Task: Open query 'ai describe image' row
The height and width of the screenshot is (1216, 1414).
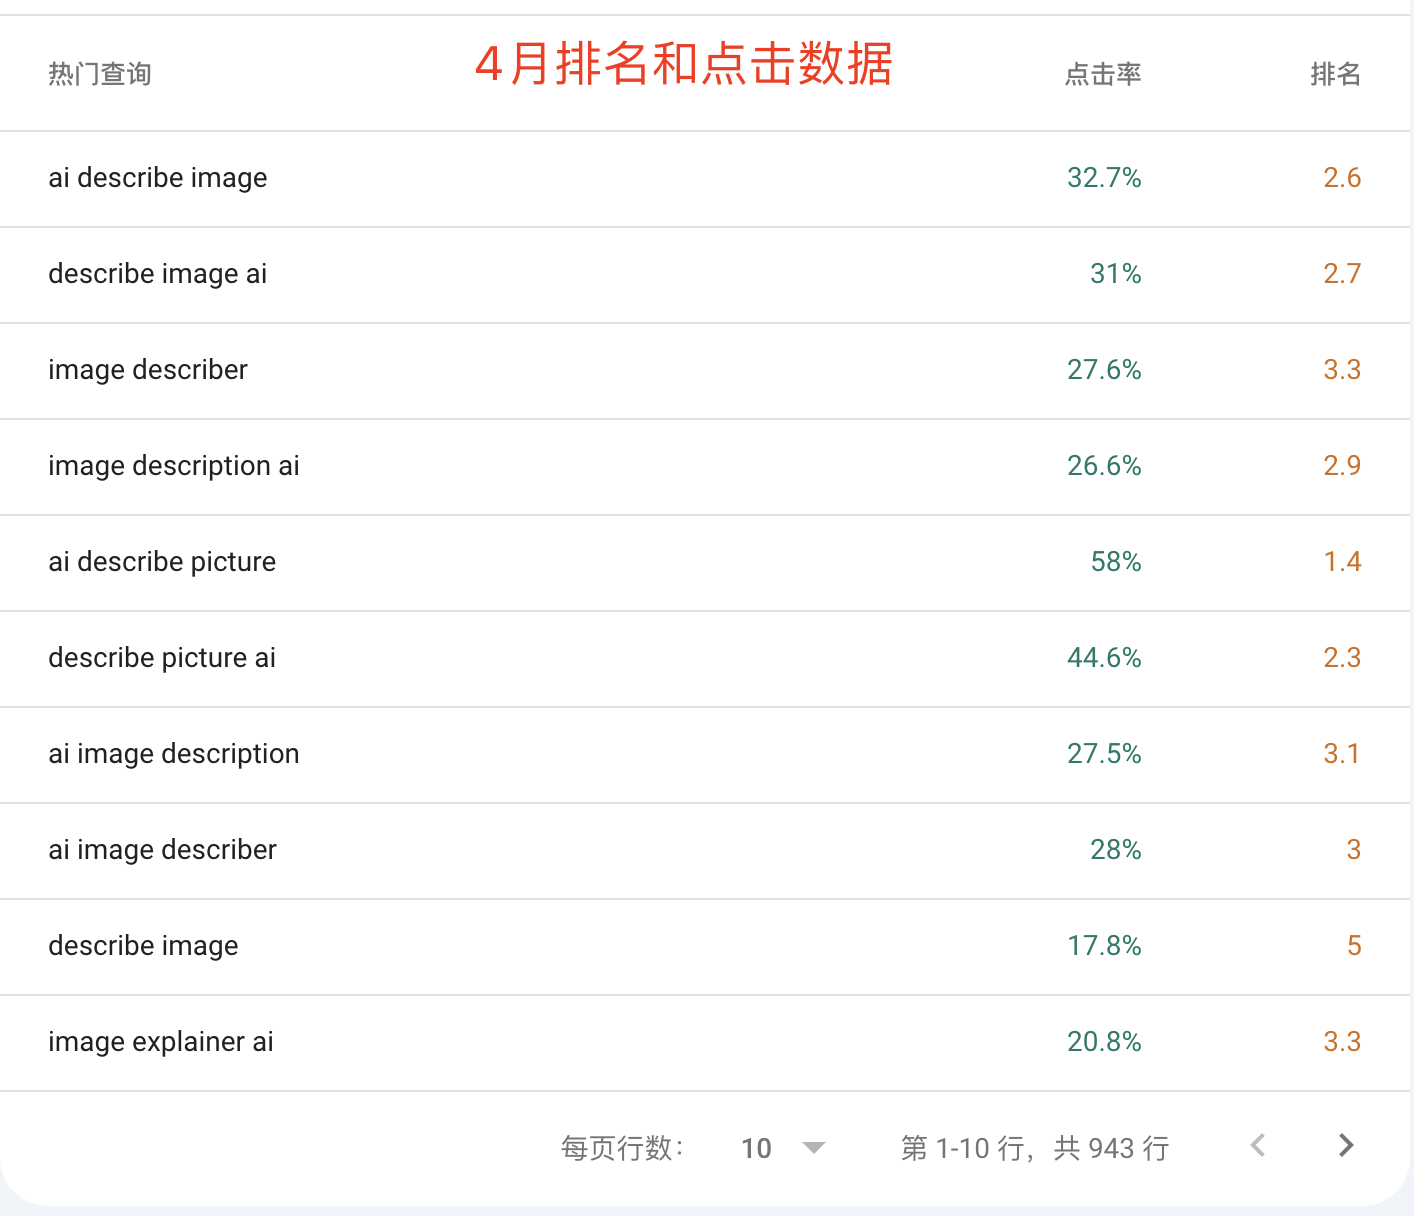Action: (x=705, y=179)
